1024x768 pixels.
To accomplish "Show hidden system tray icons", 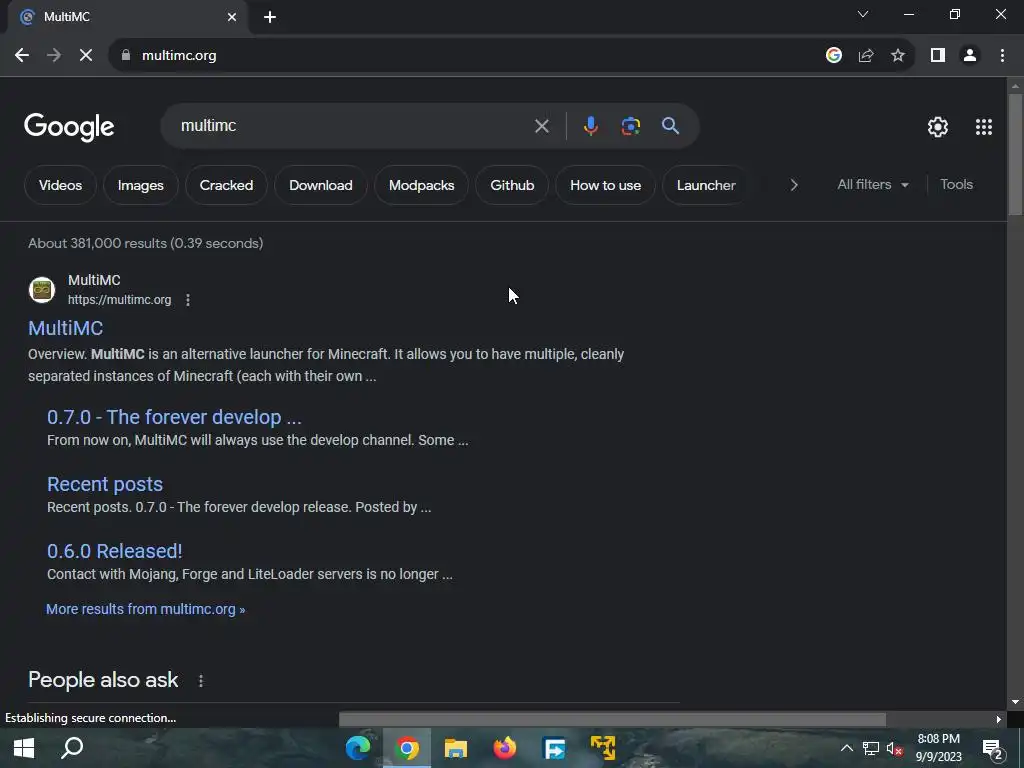I will (846, 748).
